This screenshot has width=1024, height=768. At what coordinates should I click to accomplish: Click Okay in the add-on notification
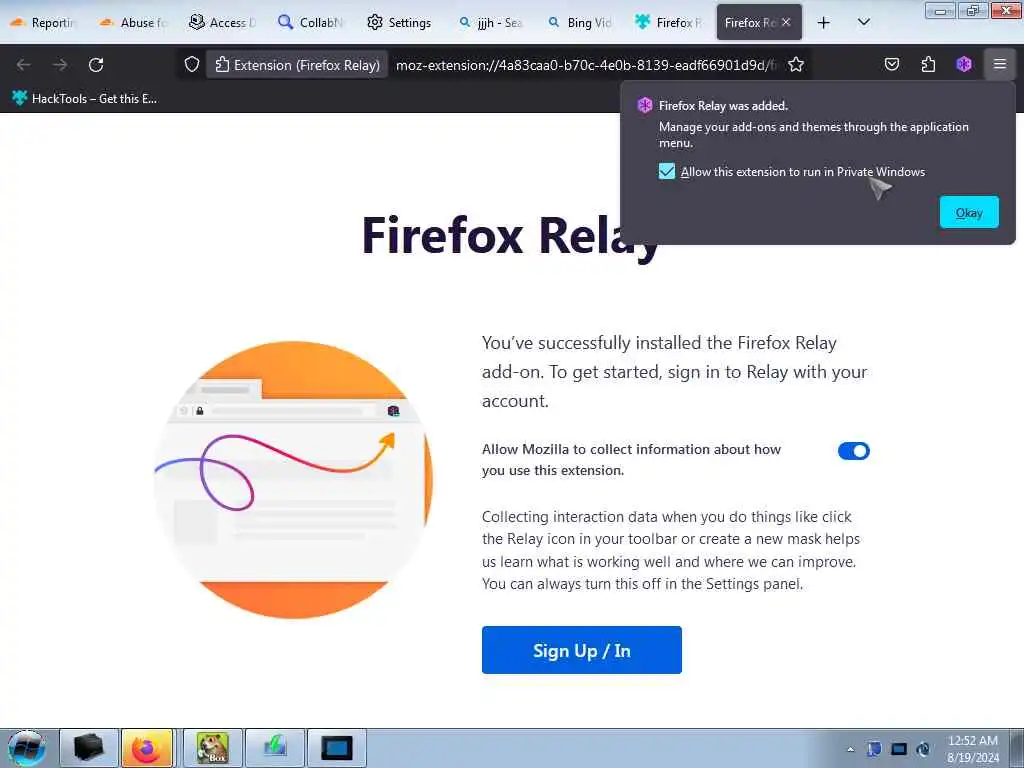point(969,212)
